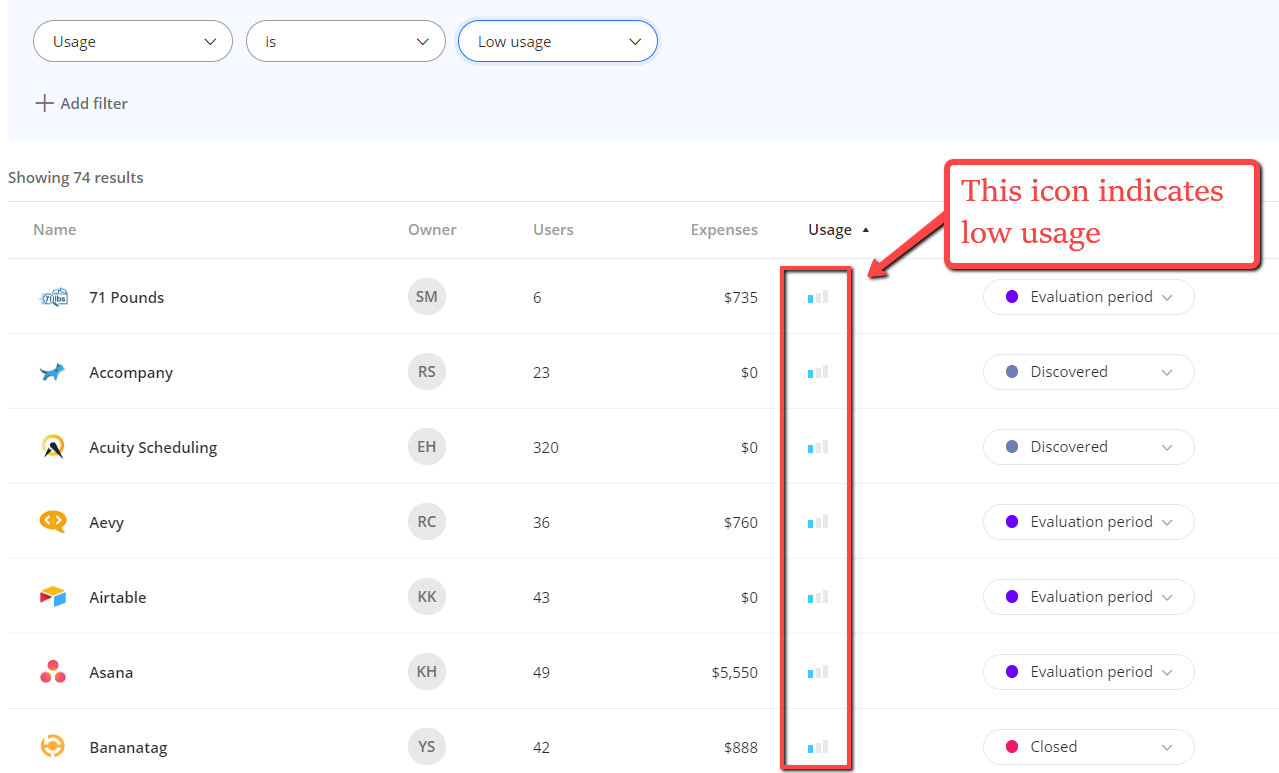Sort by Users column header
This screenshot has height=773, width=1279.
tap(553, 230)
